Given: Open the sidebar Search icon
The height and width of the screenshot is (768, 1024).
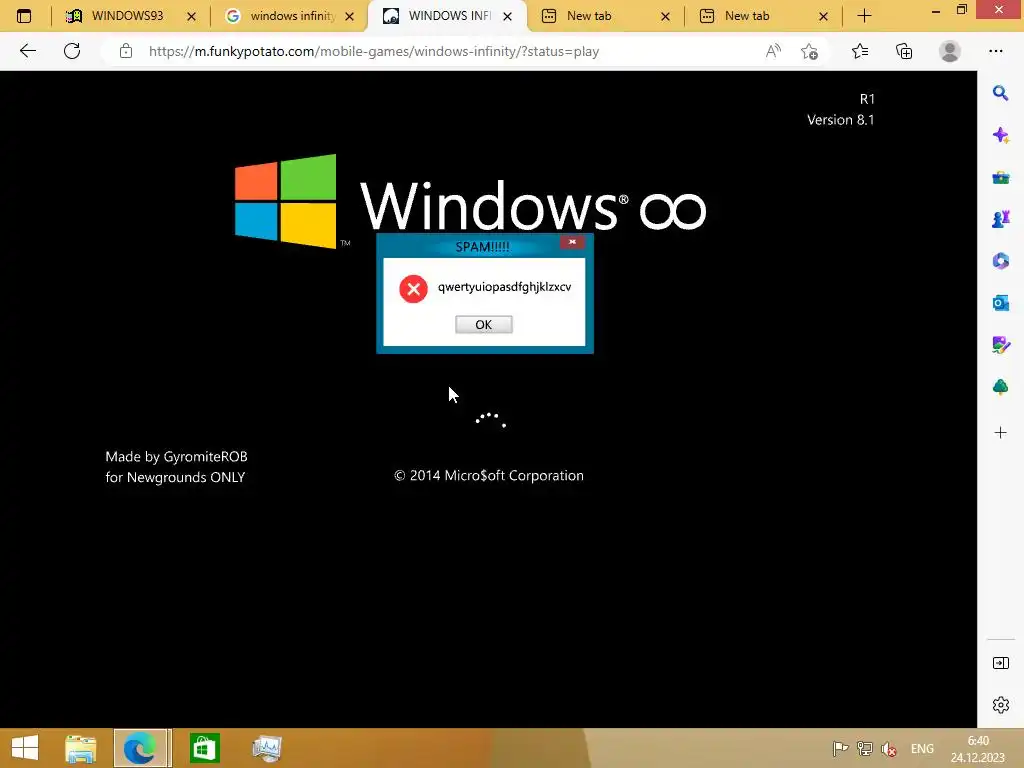Looking at the screenshot, I should (1000, 93).
